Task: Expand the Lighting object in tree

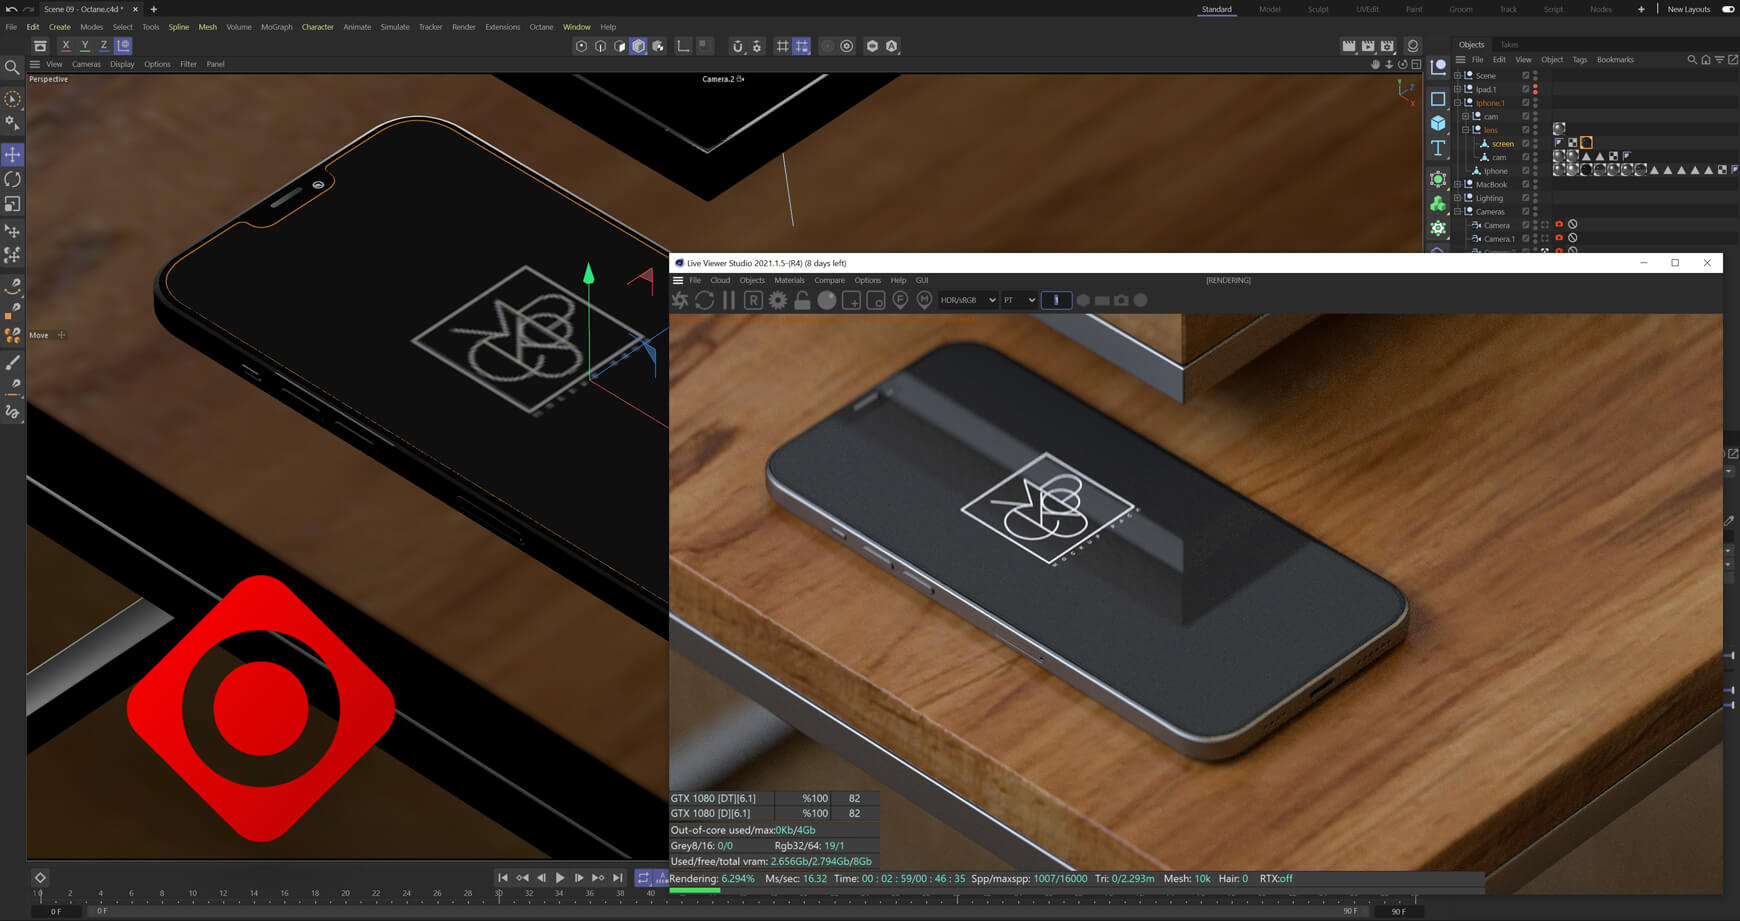Action: [x=1457, y=198]
